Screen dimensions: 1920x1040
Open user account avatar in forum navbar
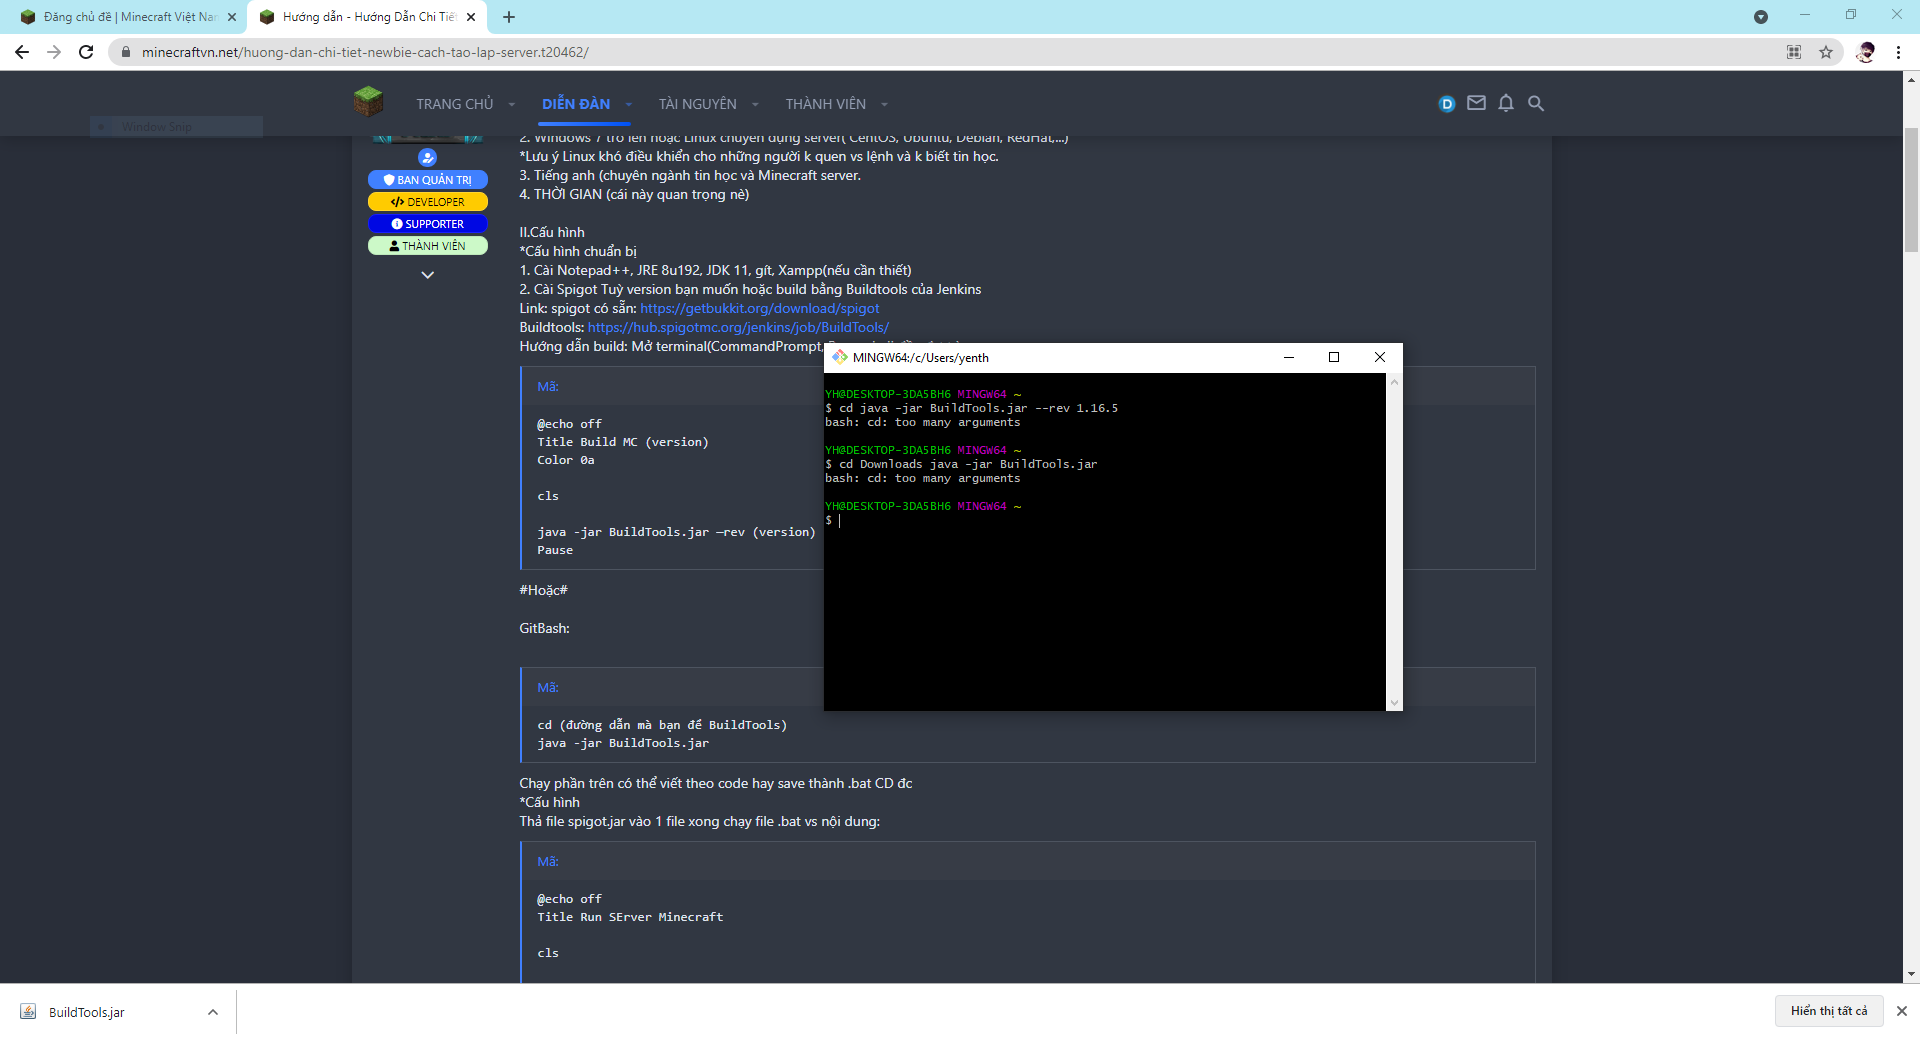click(1446, 104)
